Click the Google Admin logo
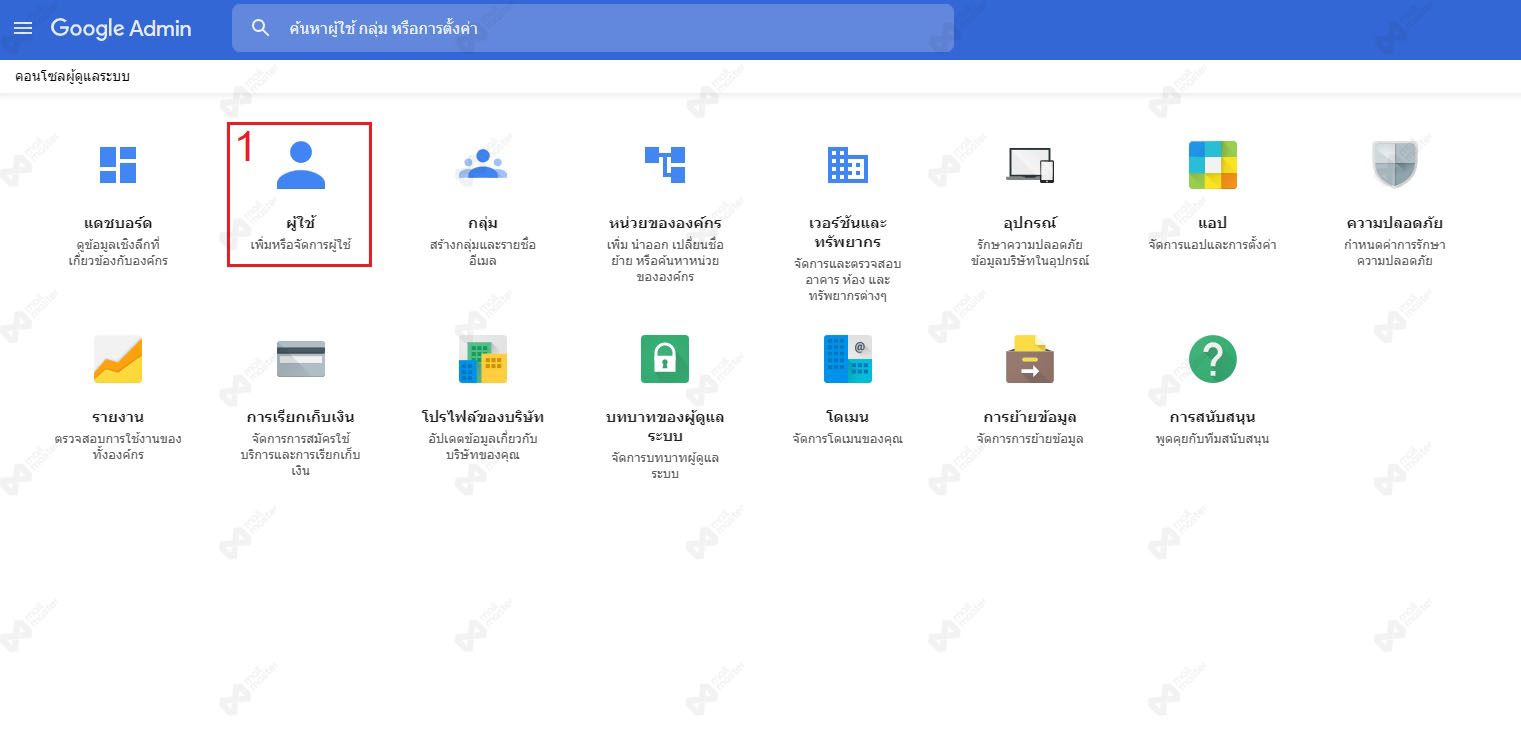This screenshot has width=1521, height=732. point(121,28)
